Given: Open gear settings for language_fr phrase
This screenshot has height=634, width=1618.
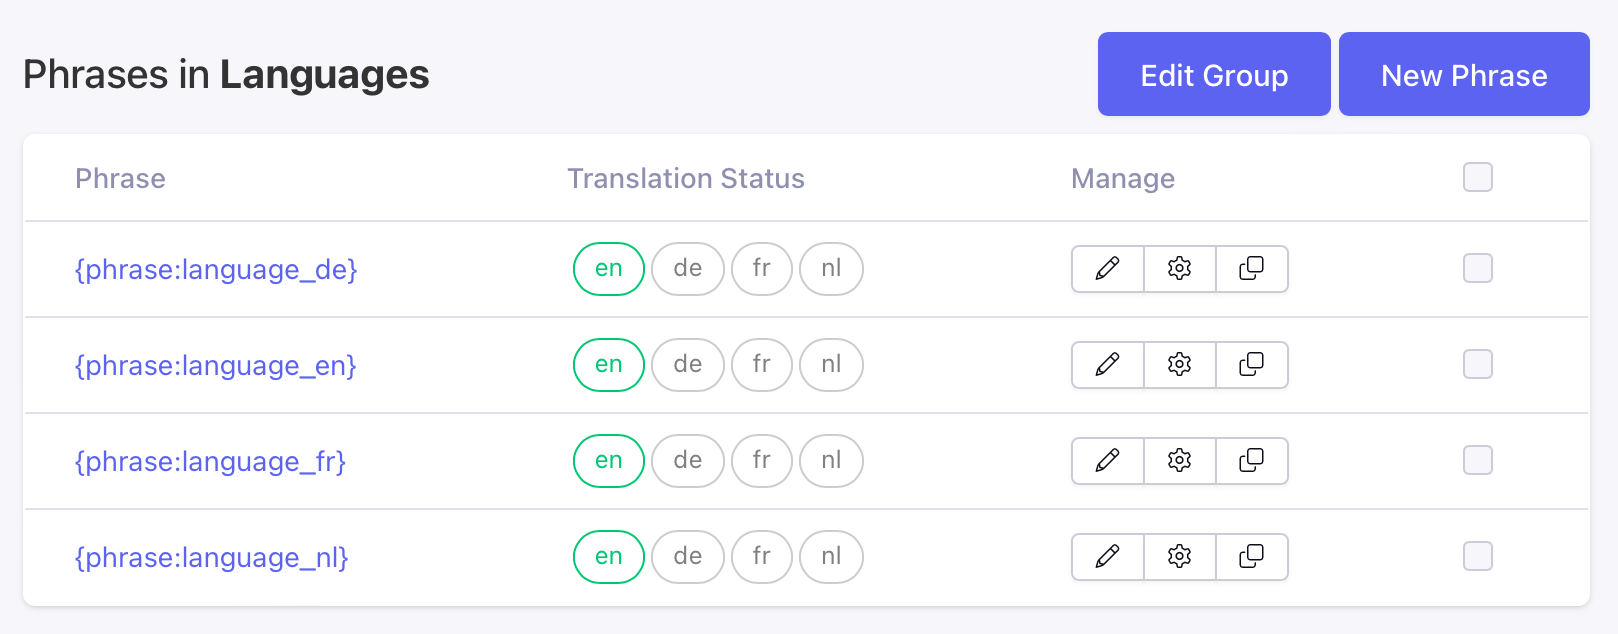Looking at the screenshot, I should (1180, 461).
